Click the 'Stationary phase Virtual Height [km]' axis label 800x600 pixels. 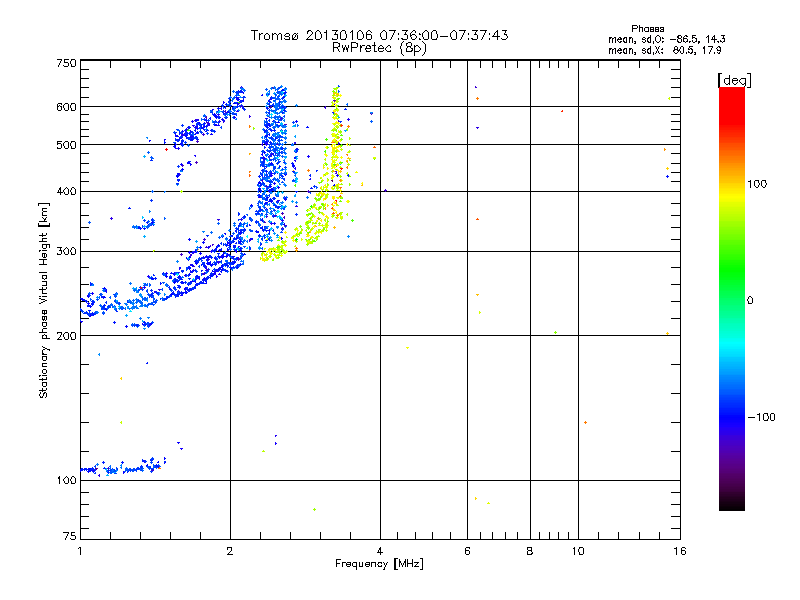click(x=44, y=300)
